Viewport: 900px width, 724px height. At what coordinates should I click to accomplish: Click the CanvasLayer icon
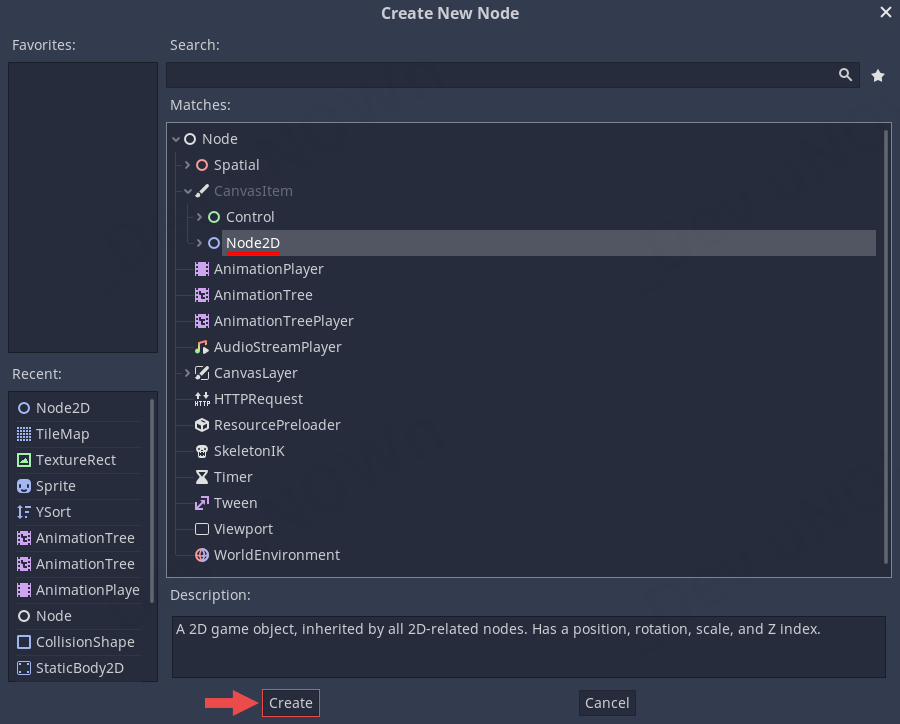[202, 373]
